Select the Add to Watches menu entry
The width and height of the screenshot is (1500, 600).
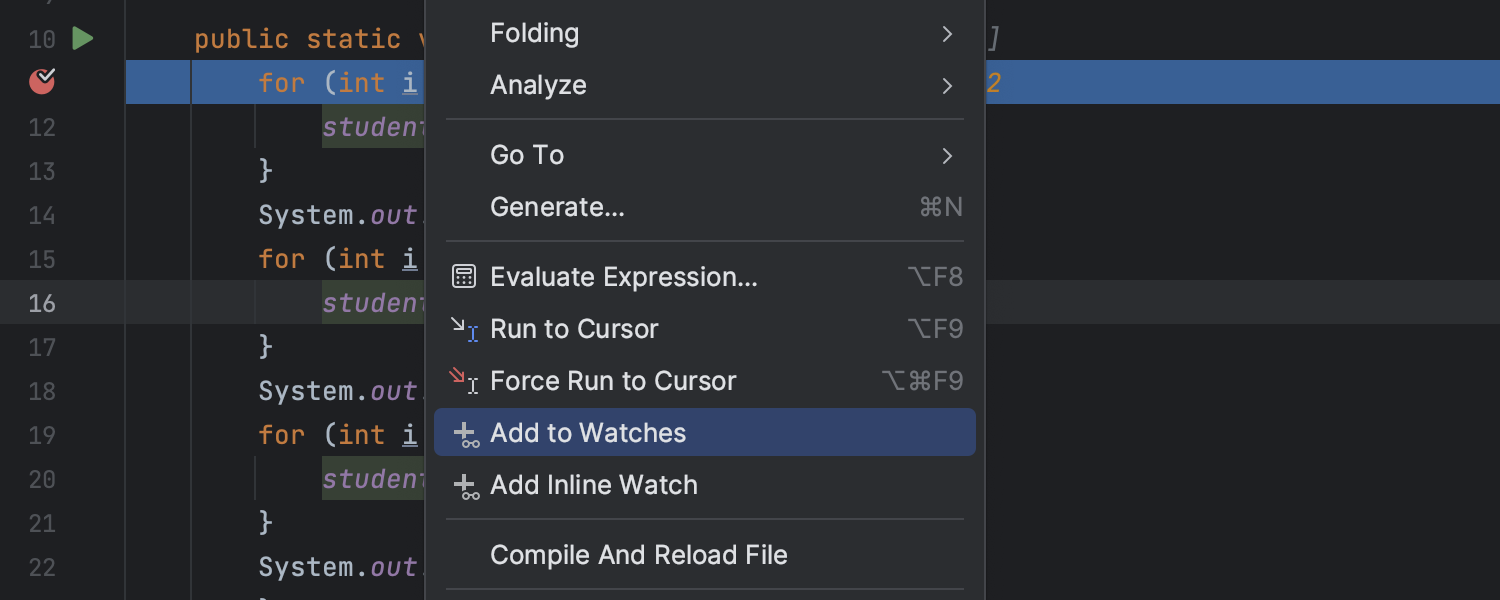[x=705, y=432]
